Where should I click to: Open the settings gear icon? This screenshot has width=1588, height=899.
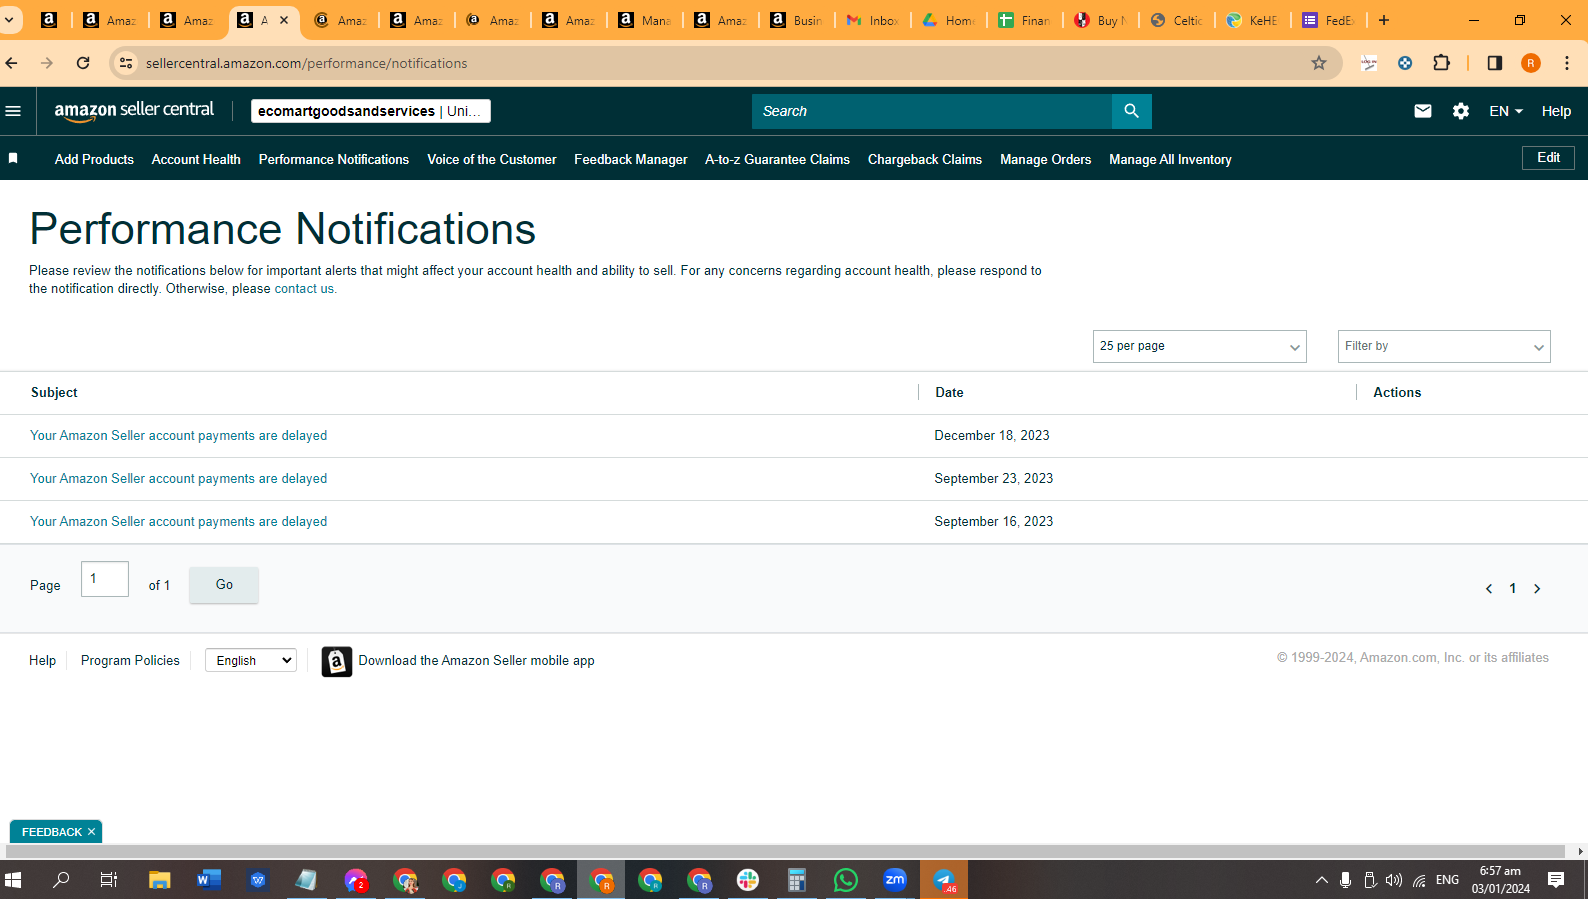pyautogui.click(x=1461, y=111)
